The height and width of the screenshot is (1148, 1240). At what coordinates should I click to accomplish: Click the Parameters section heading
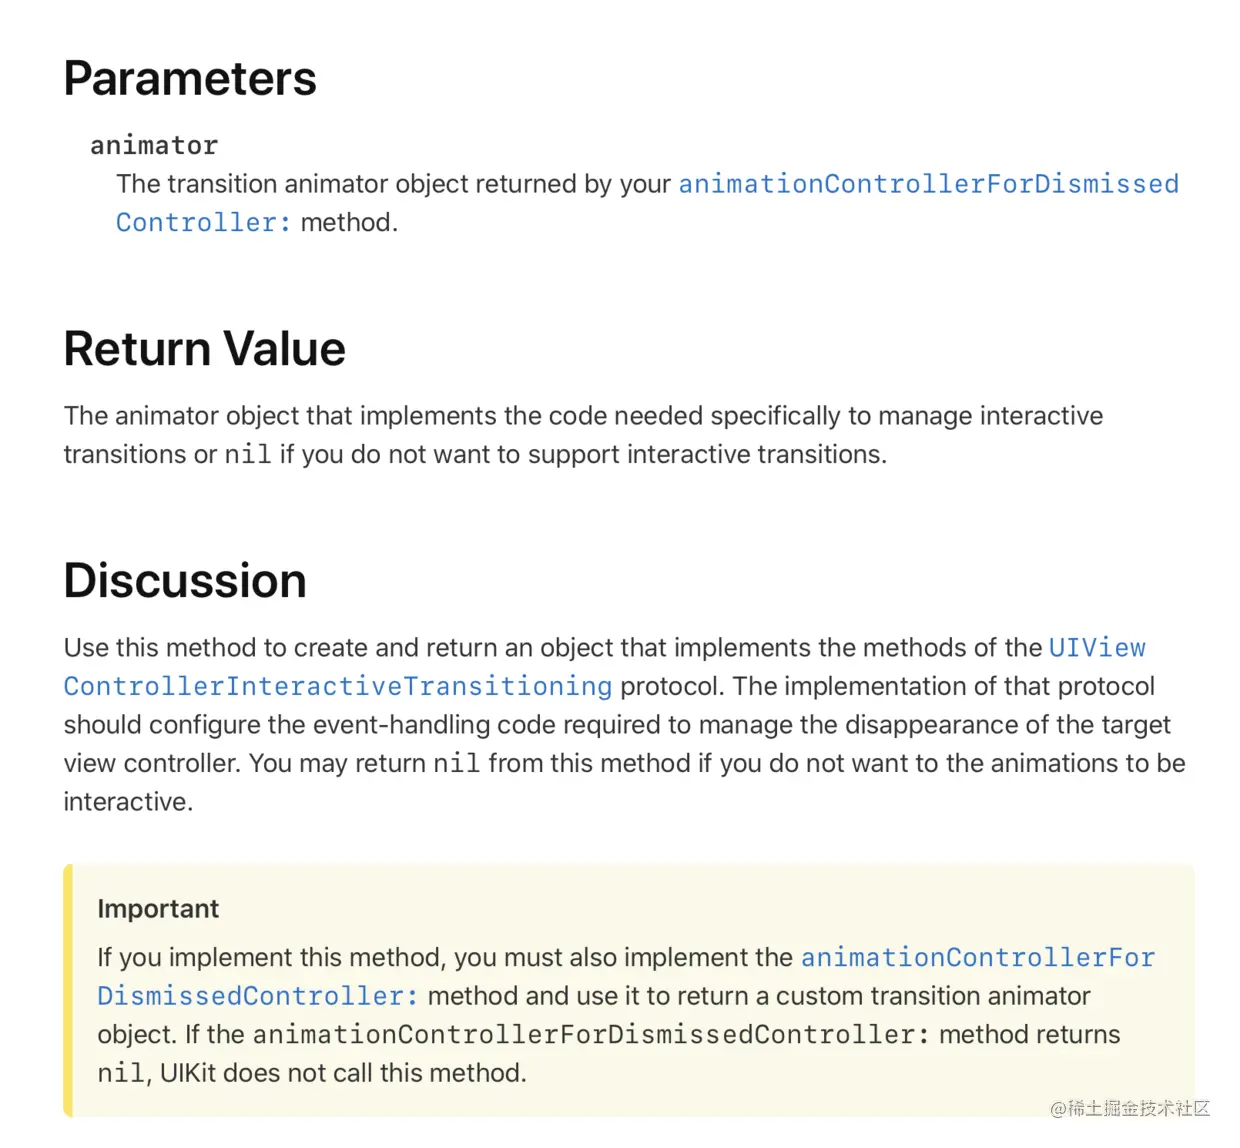point(190,79)
